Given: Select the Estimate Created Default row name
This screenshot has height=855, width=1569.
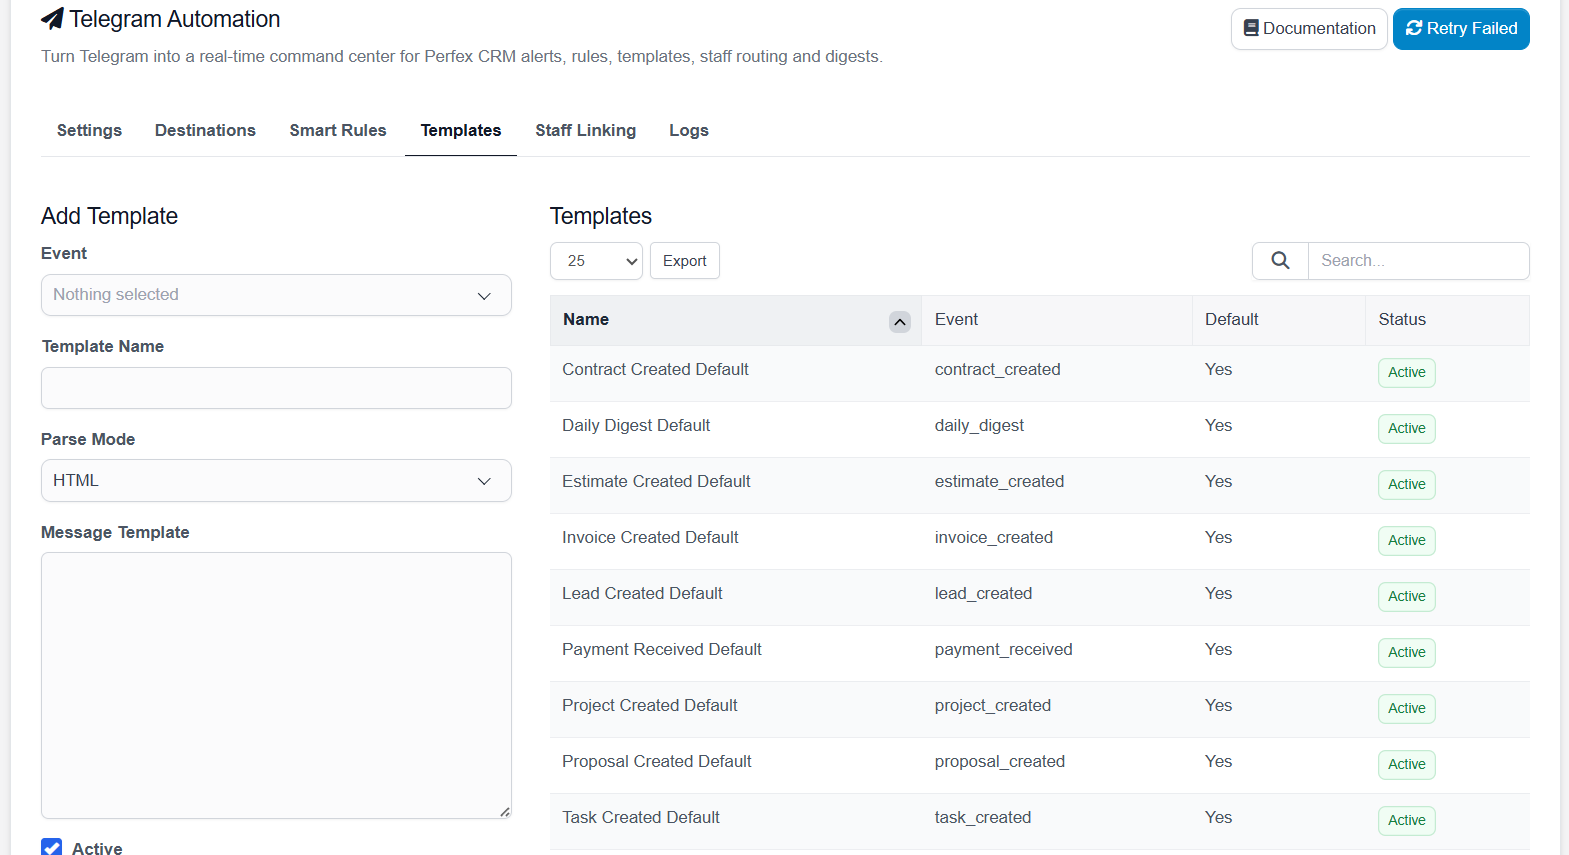Looking at the screenshot, I should pyautogui.click(x=656, y=482).
